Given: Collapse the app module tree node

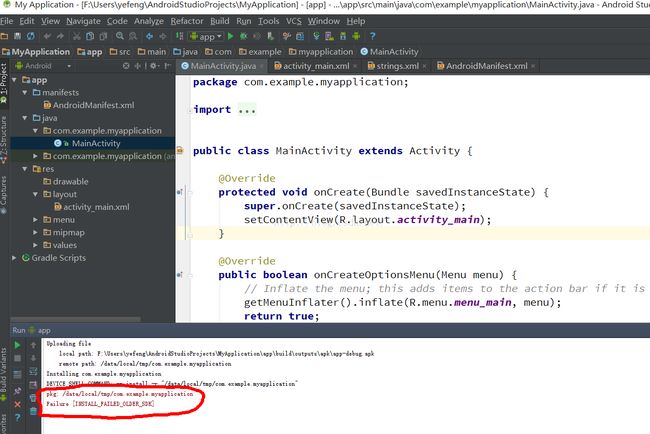Looking at the screenshot, I should tap(15, 80).
